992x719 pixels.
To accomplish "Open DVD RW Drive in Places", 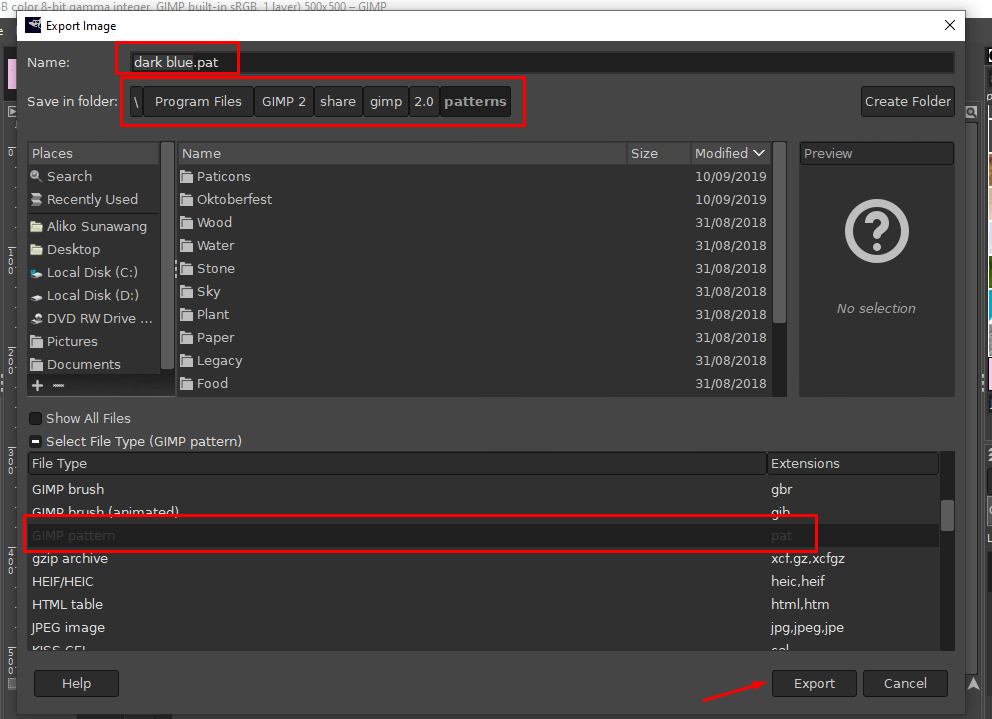I will 94,318.
